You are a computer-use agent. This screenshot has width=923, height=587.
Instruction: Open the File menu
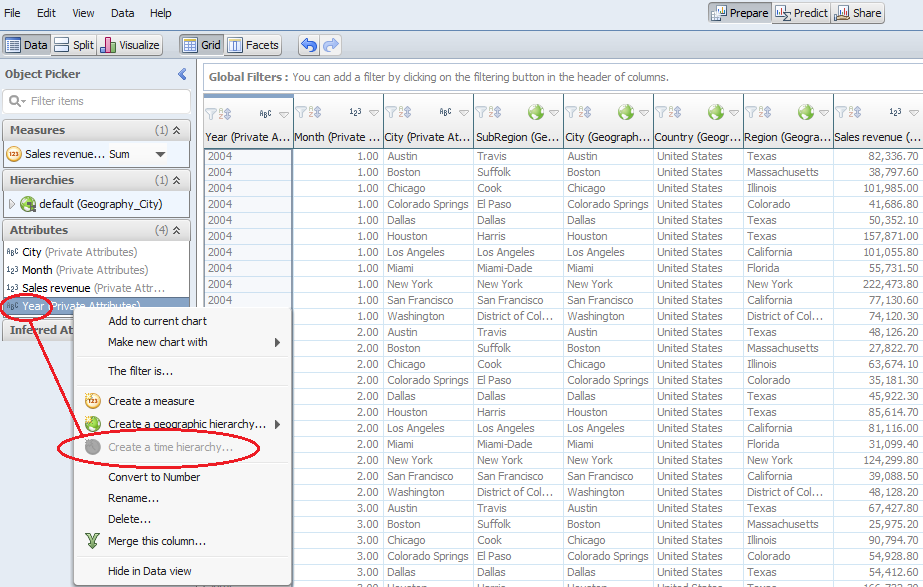(x=12, y=13)
